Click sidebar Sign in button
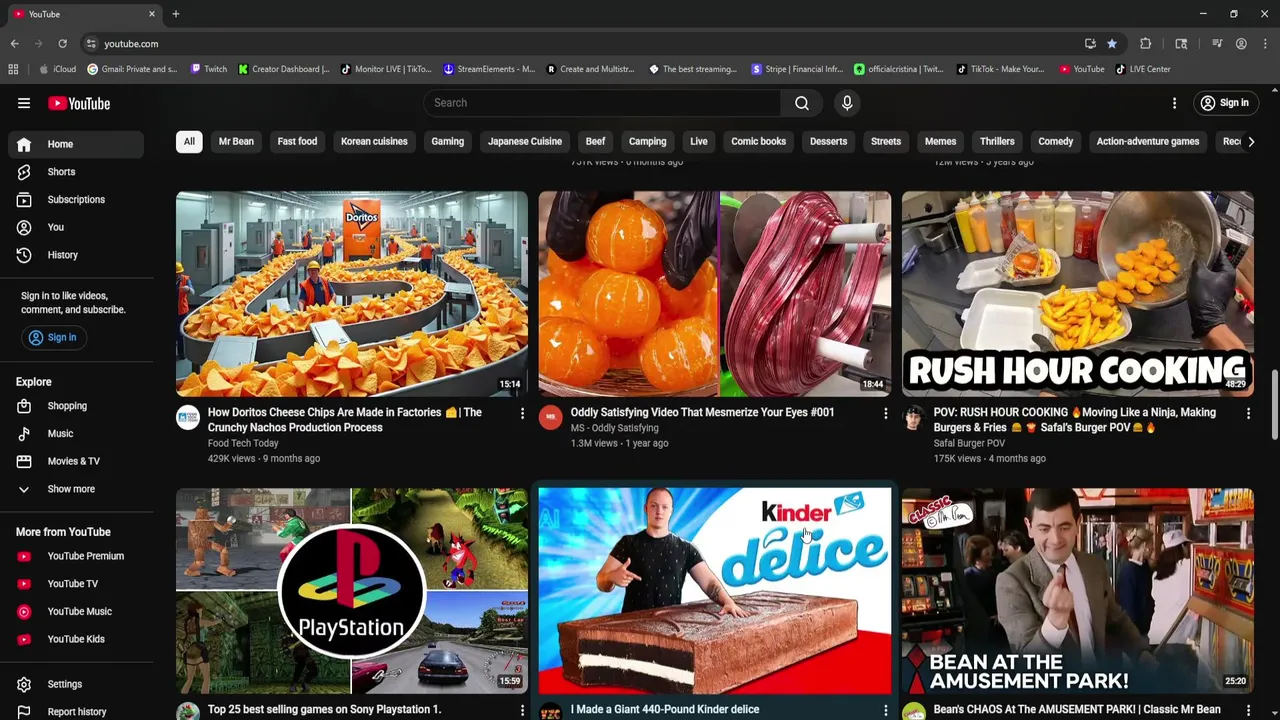Screen dimensions: 1280x720 point(52,337)
